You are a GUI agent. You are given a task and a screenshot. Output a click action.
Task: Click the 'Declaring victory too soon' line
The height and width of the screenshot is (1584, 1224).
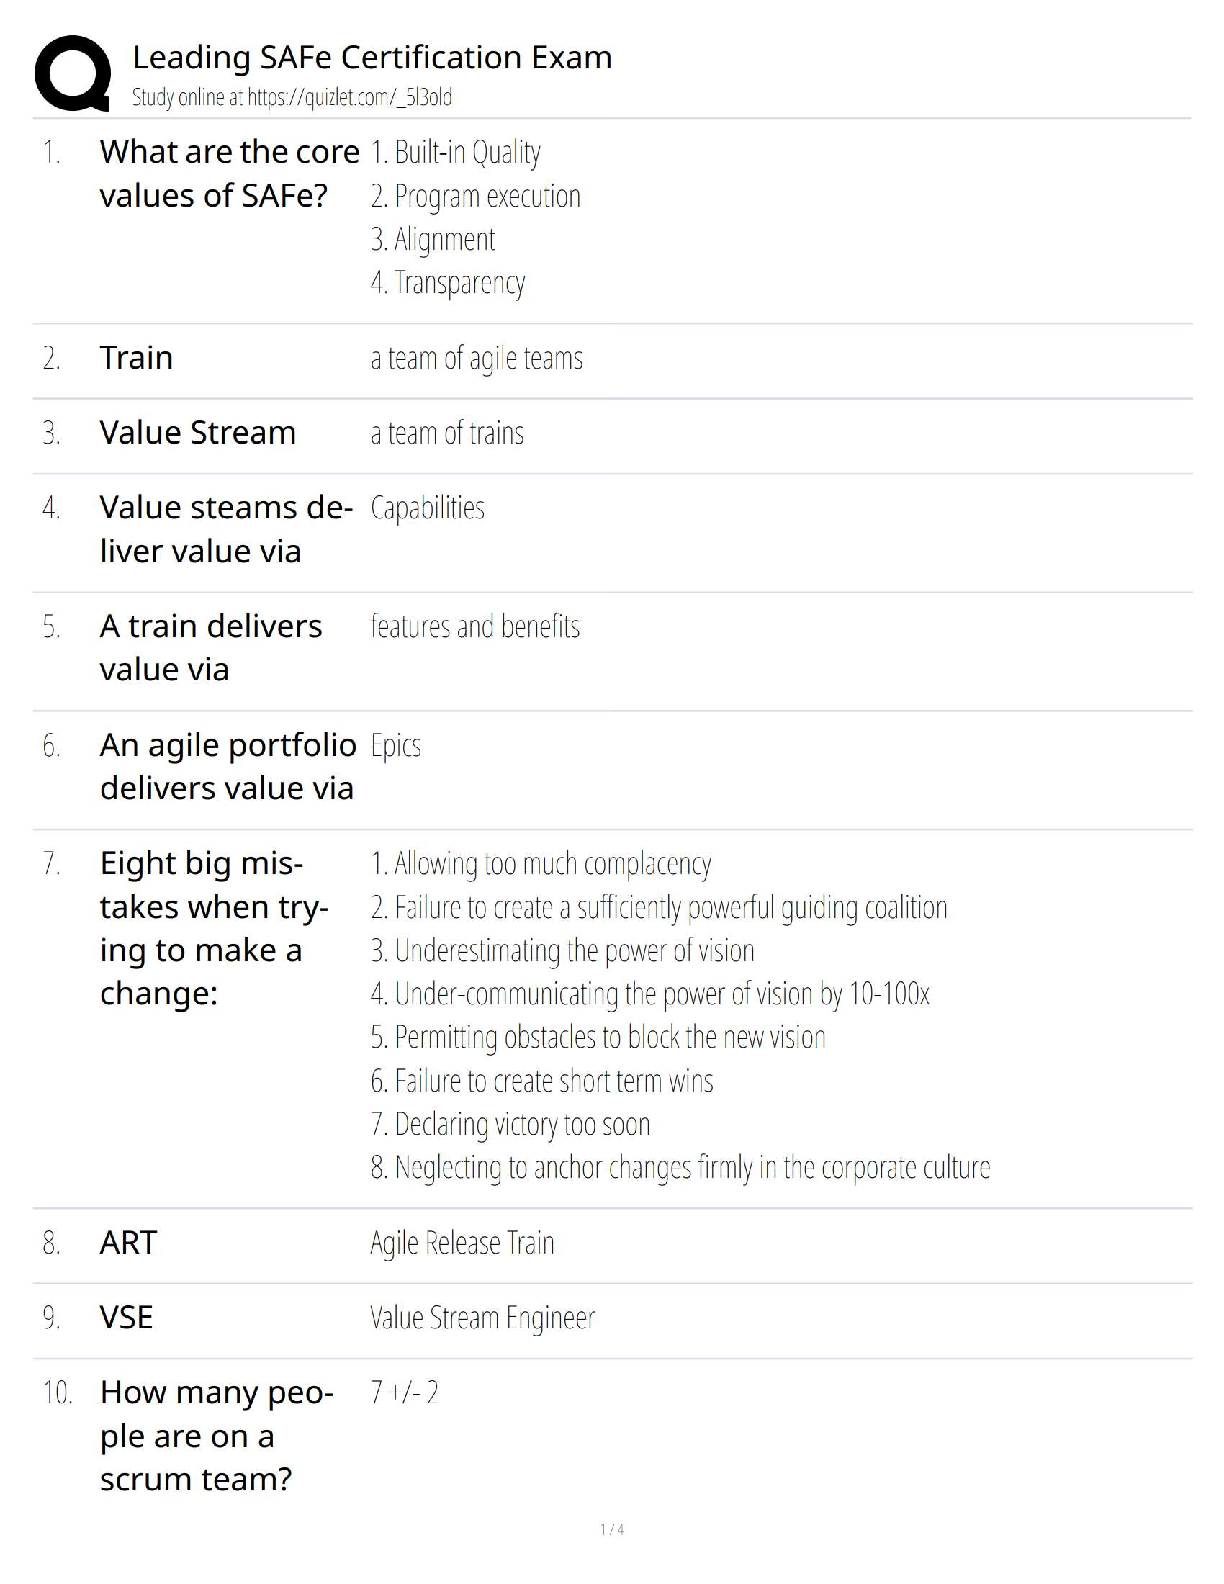coord(510,1124)
